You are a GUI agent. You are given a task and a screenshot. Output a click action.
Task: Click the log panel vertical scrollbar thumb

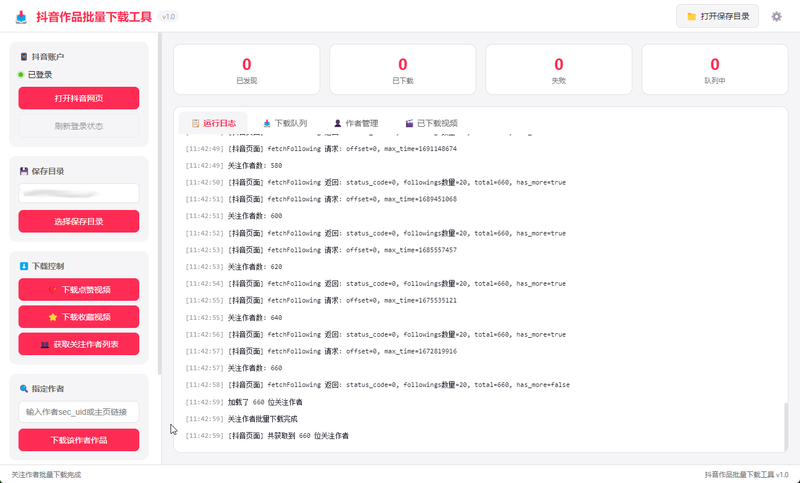786,425
